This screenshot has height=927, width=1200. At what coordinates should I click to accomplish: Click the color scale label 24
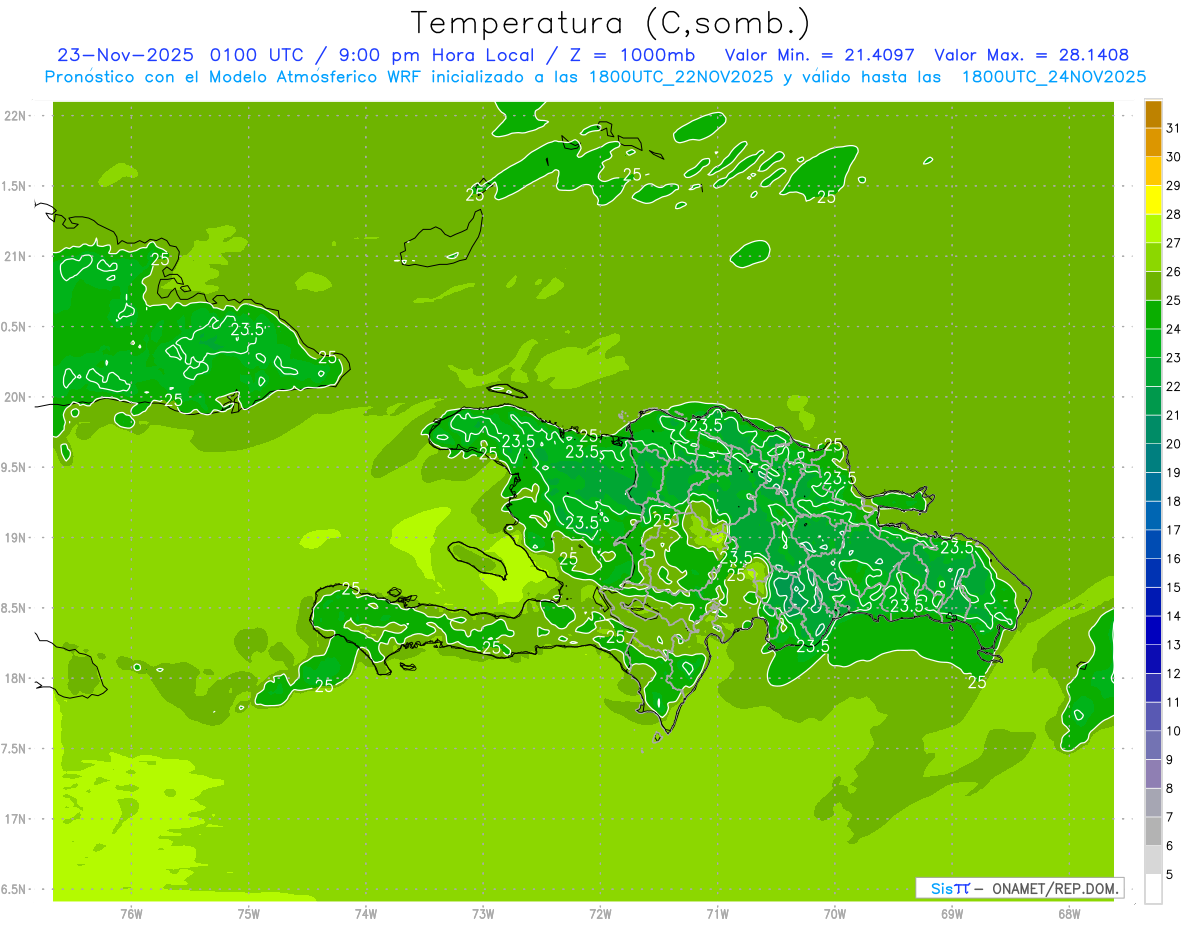pyautogui.click(x=1175, y=329)
